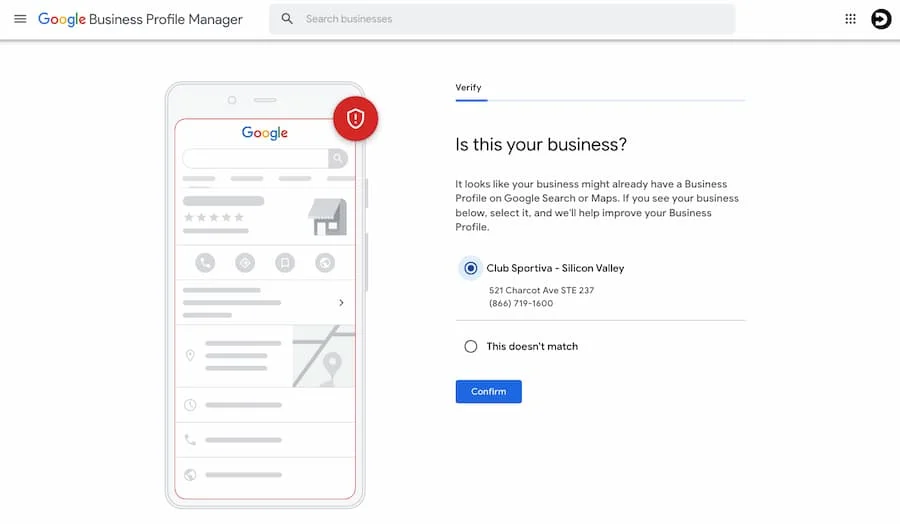Select Club Sportiva - Silicon Valley radio

(471, 268)
